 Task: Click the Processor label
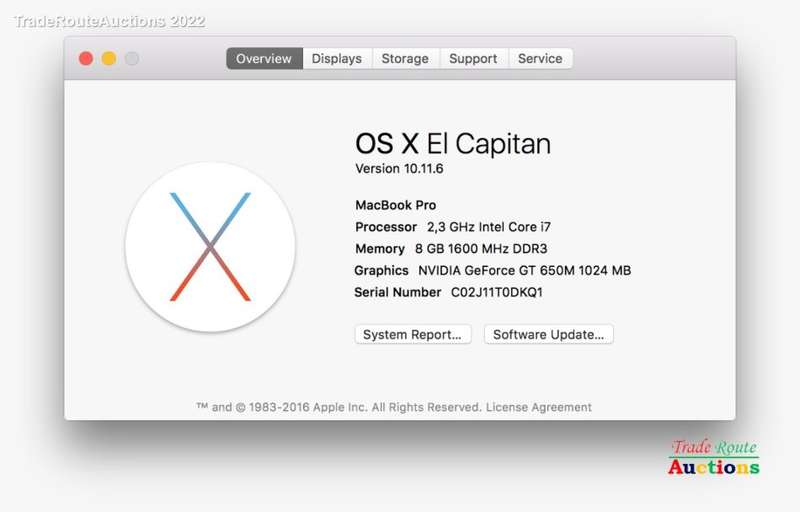click(386, 227)
